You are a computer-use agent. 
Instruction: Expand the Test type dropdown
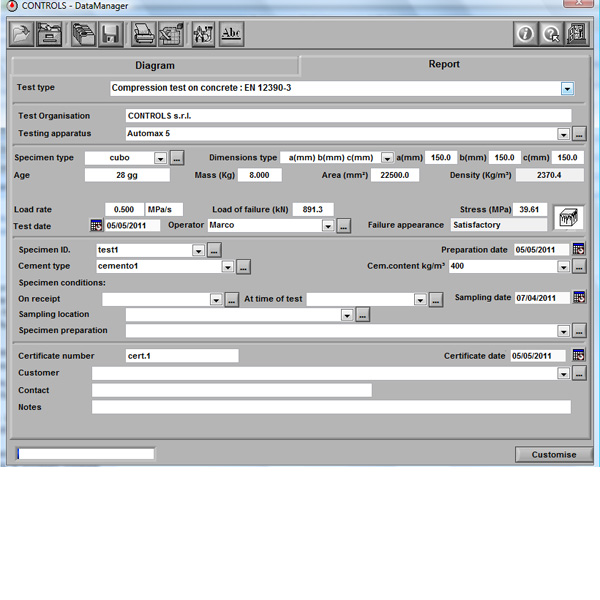[567, 89]
